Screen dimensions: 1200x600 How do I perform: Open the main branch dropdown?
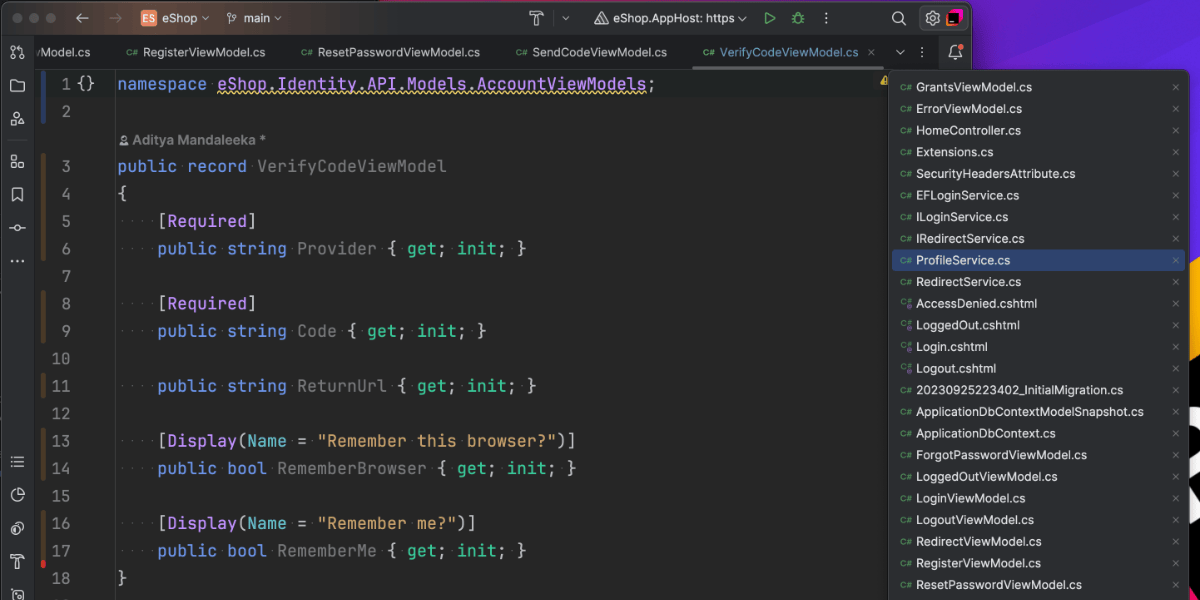point(255,18)
